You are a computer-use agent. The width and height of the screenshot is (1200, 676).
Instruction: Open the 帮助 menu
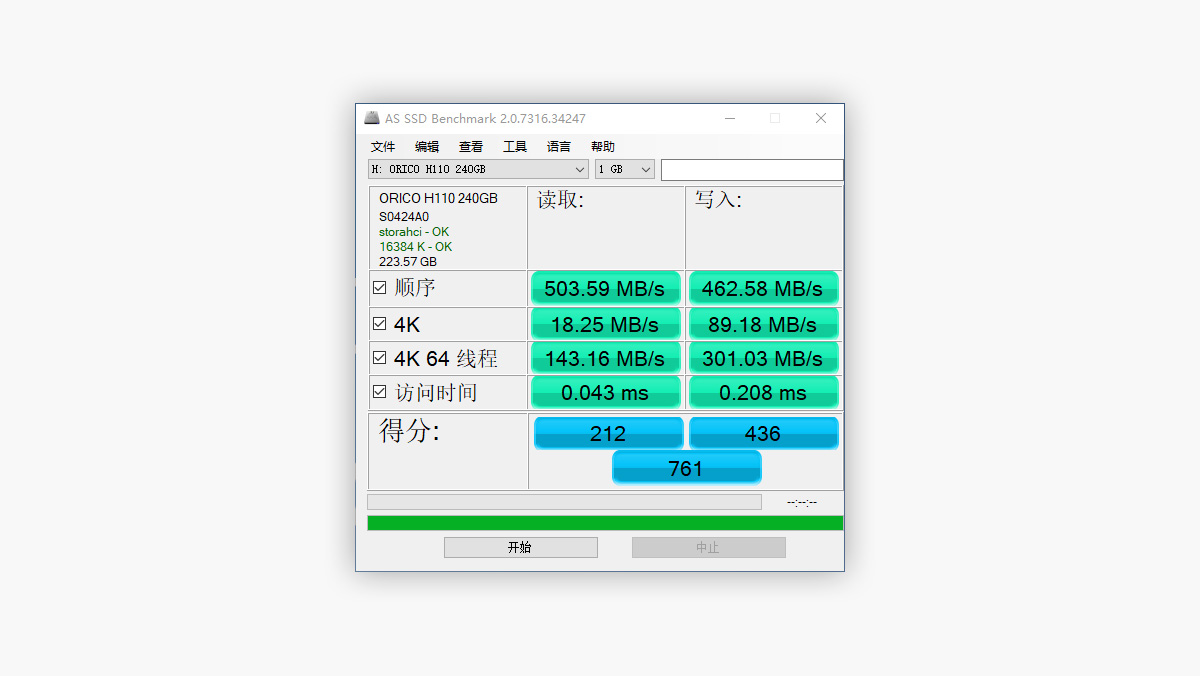[603, 146]
